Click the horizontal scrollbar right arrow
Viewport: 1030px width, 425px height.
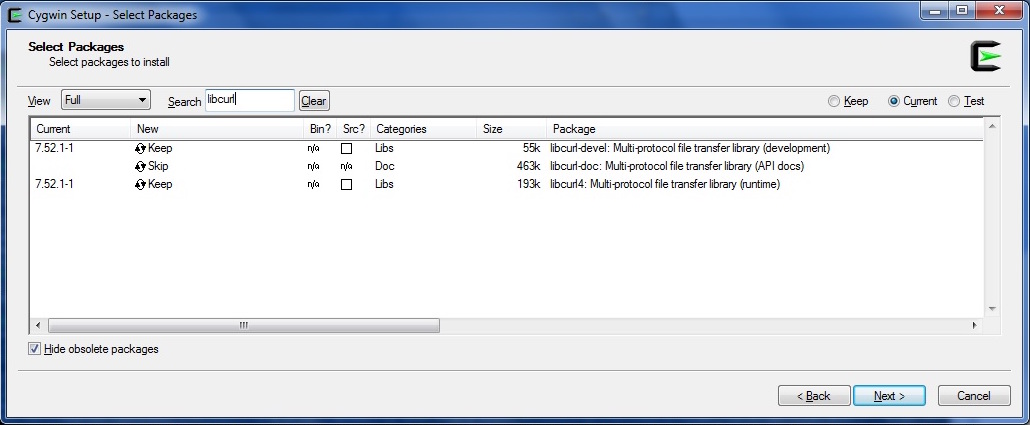point(974,325)
